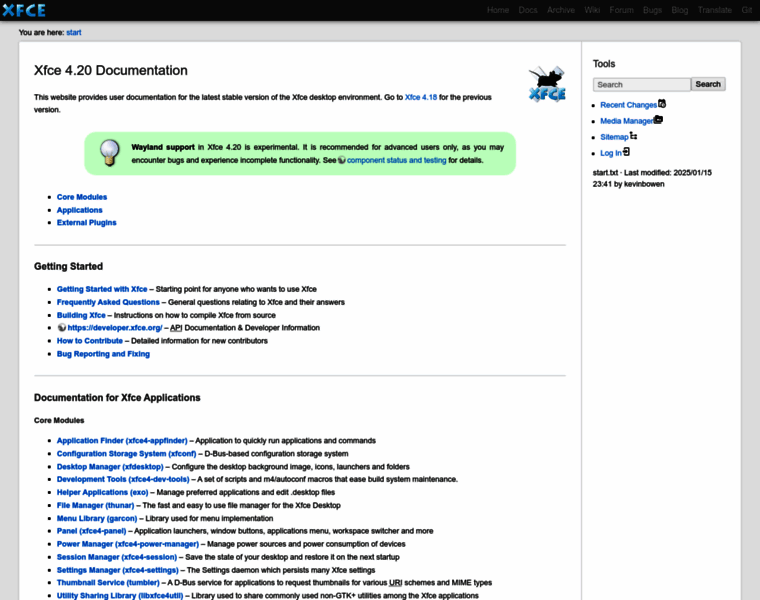The width and height of the screenshot is (760, 600).
Task: Open the Xfce 4.18 link
Action: (421, 97)
